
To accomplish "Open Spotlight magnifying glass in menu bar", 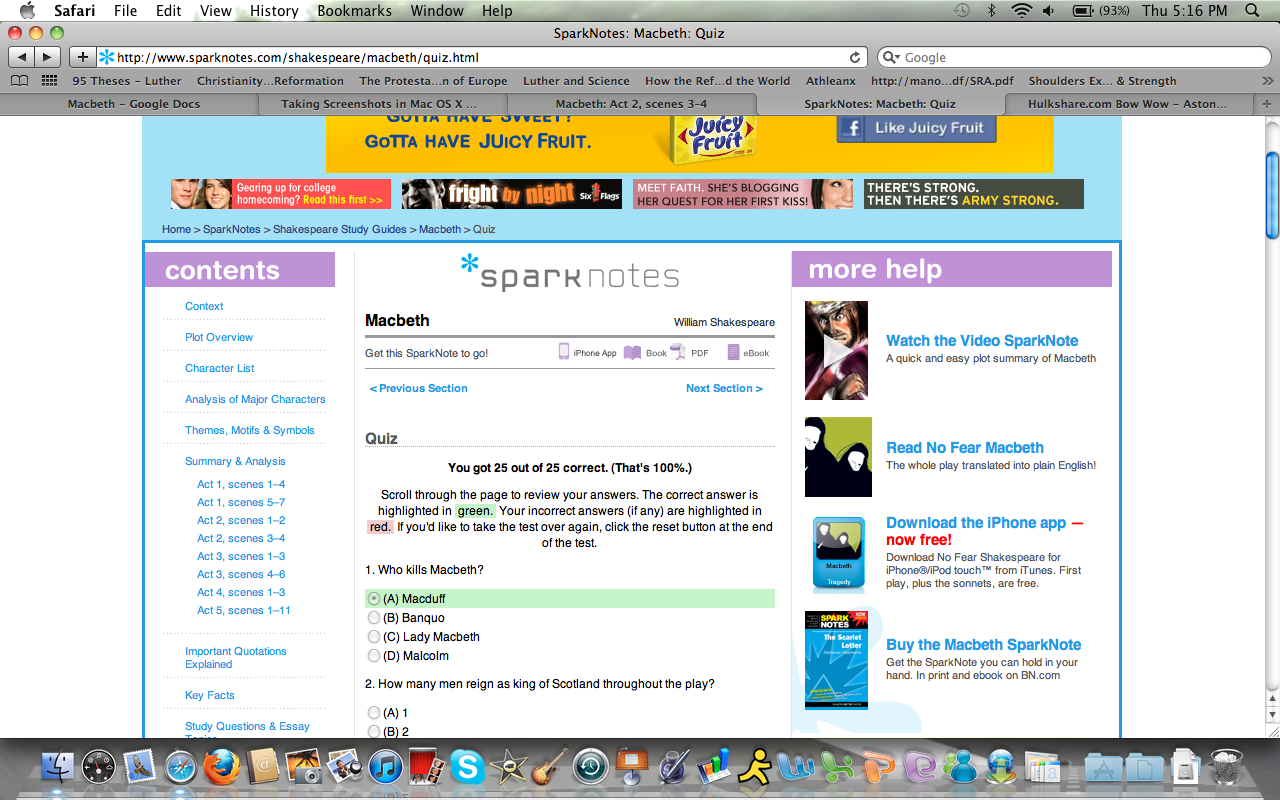I will (1253, 11).
